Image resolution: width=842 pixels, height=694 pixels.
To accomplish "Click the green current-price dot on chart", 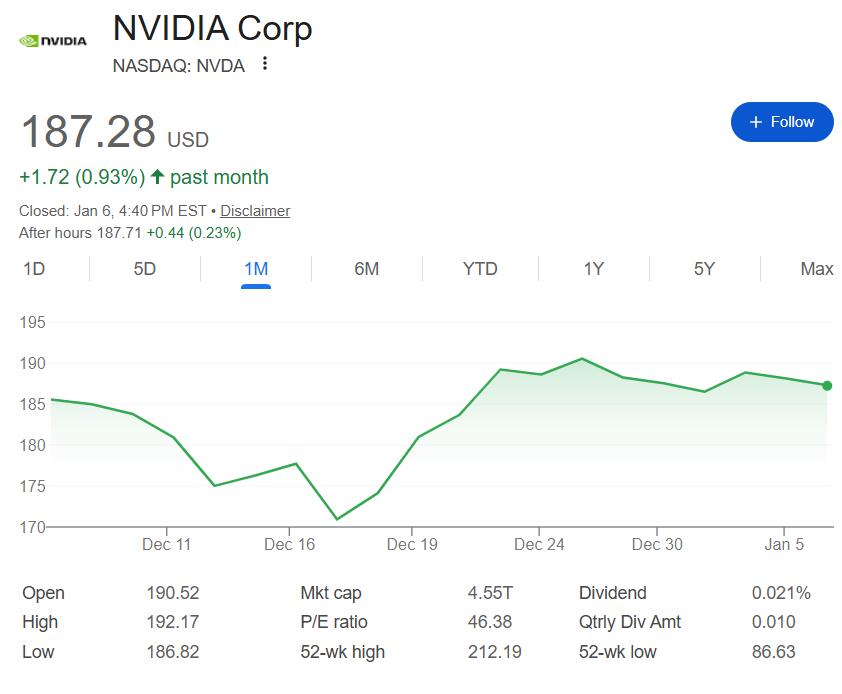I will [827, 386].
